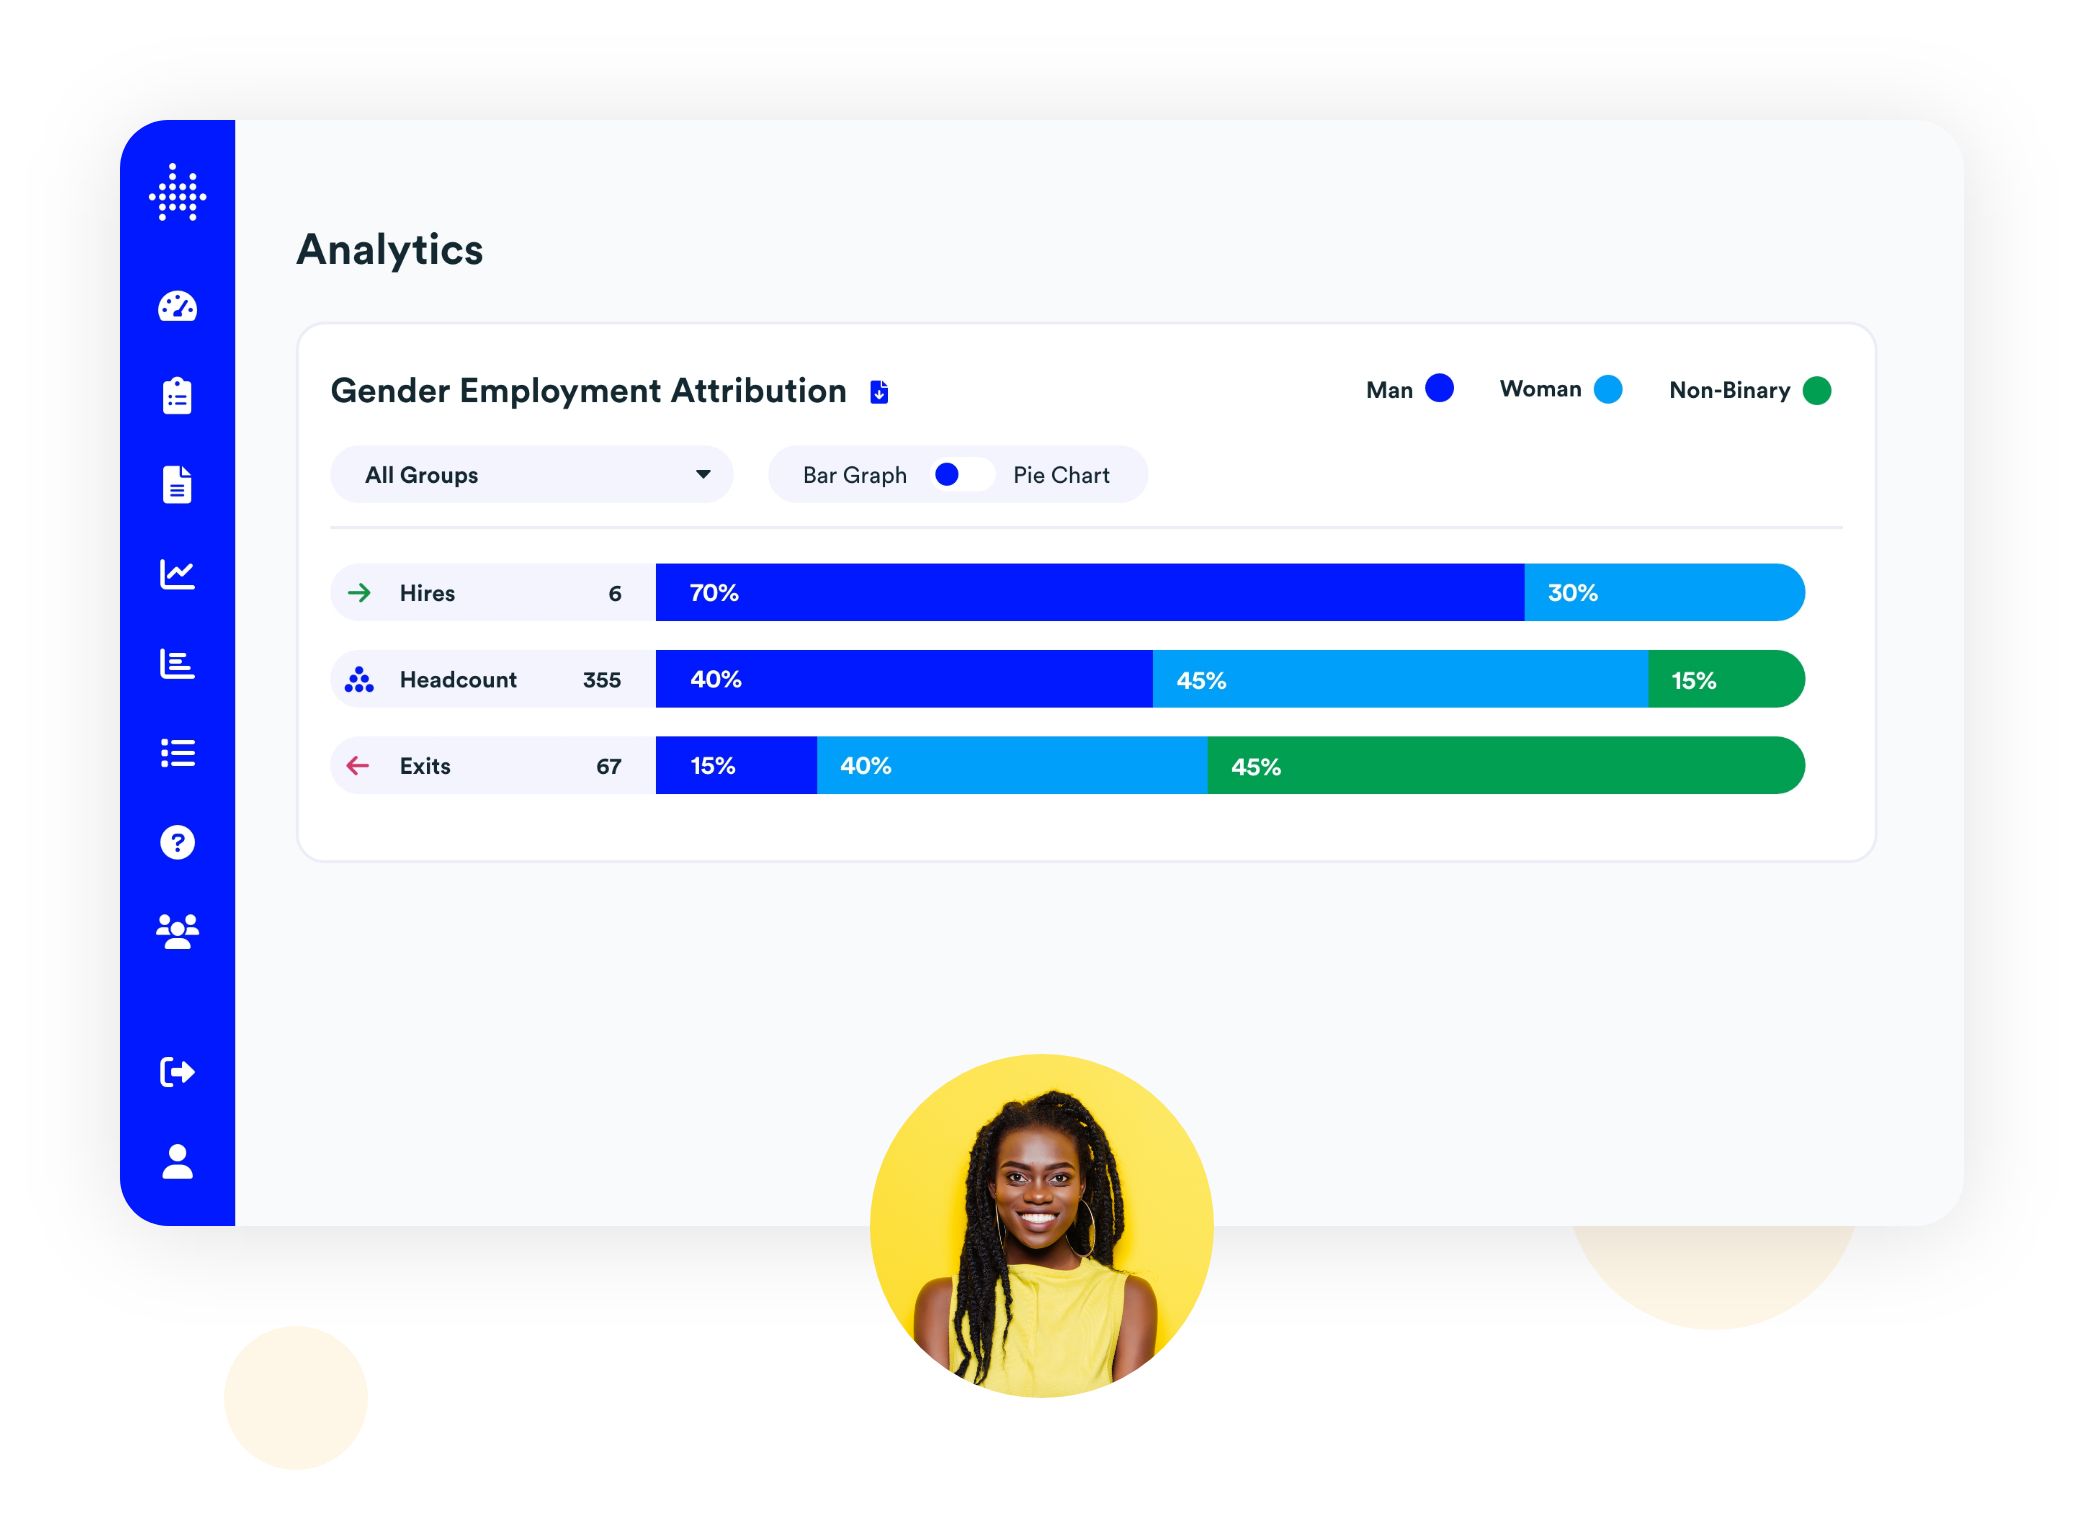This screenshot has width=2082, height=1536.
Task: Expand navigation using logout icon
Action: tap(179, 1070)
